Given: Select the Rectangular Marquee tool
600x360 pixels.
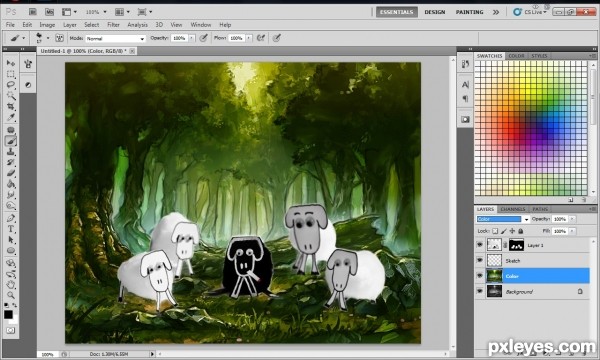Looking at the screenshot, I should (x=11, y=74).
